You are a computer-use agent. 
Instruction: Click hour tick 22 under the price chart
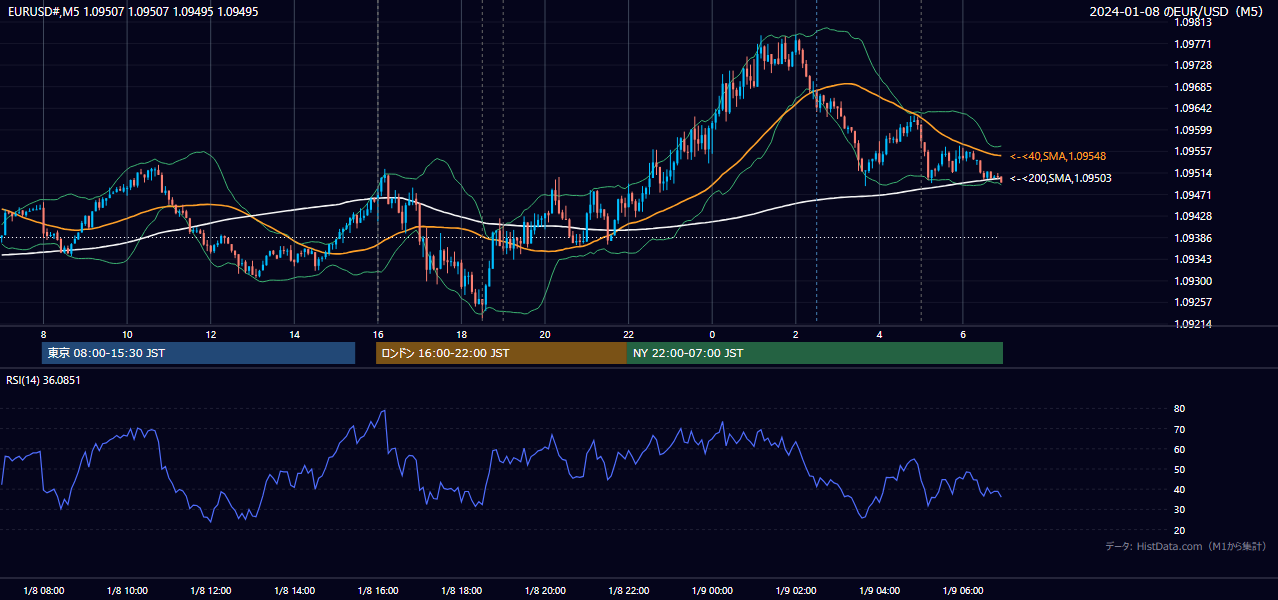point(629,334)
